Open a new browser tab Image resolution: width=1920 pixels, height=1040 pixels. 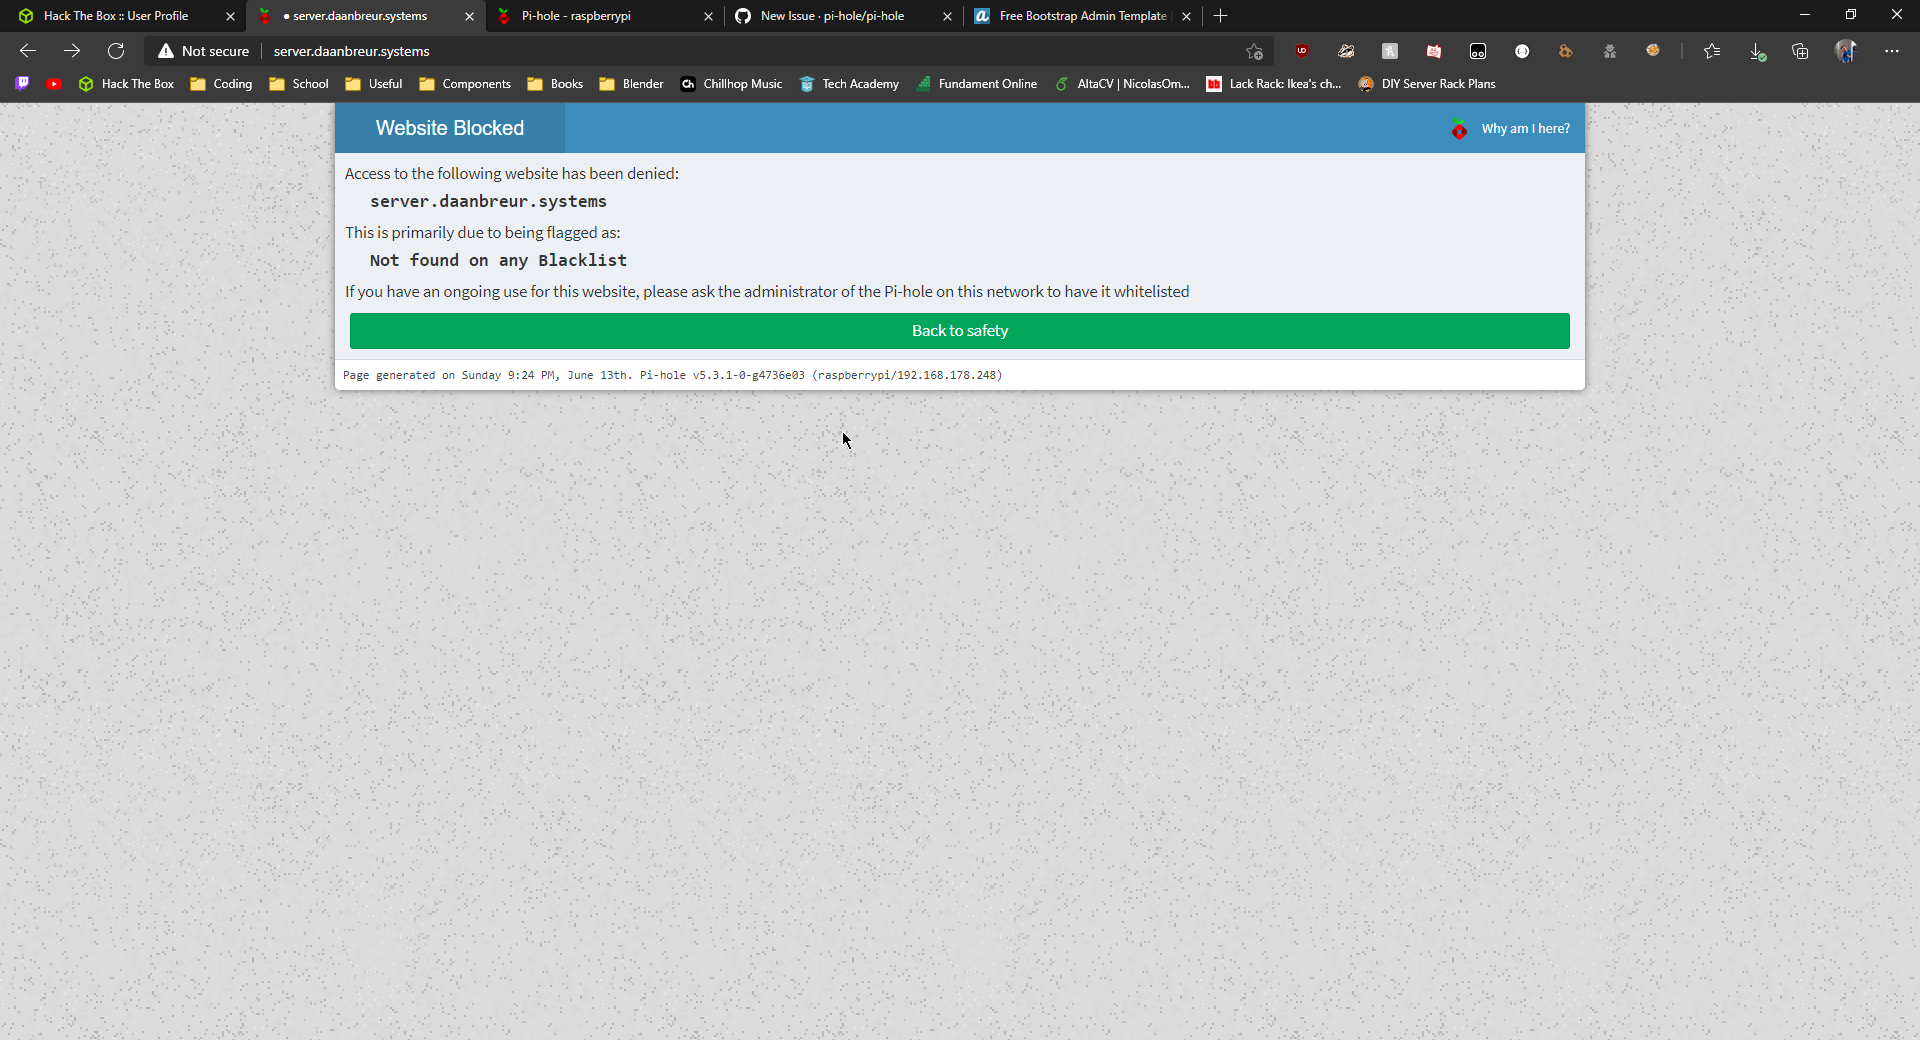[1220, 16]
